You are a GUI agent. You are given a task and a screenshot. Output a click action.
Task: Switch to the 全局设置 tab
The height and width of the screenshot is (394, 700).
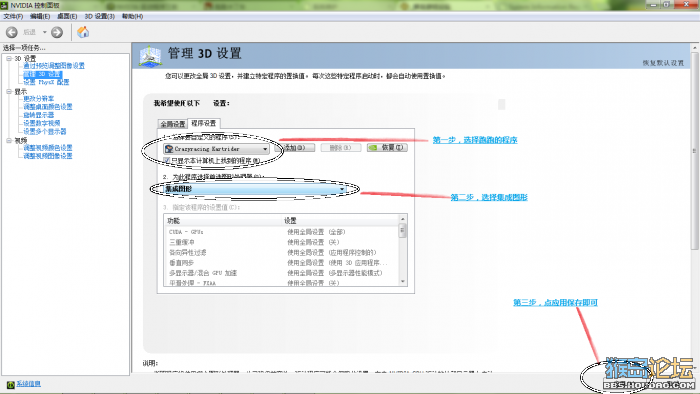pos(173,124)
